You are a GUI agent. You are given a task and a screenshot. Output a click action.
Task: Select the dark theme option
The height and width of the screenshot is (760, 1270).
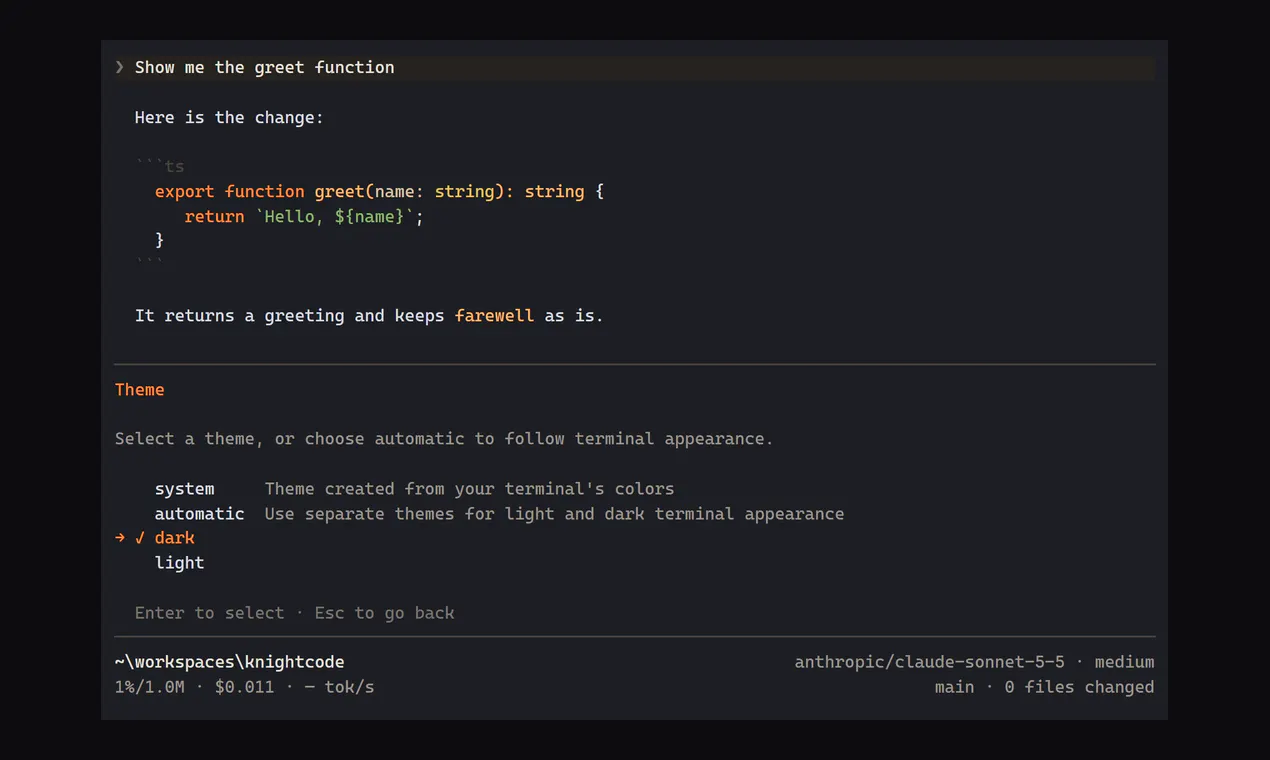[x=175, y=538]
